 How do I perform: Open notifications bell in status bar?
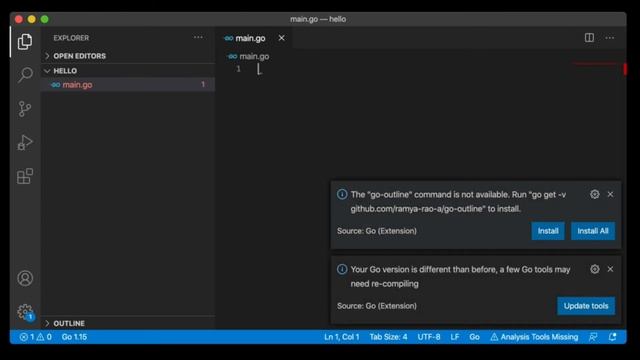(613, 337)
